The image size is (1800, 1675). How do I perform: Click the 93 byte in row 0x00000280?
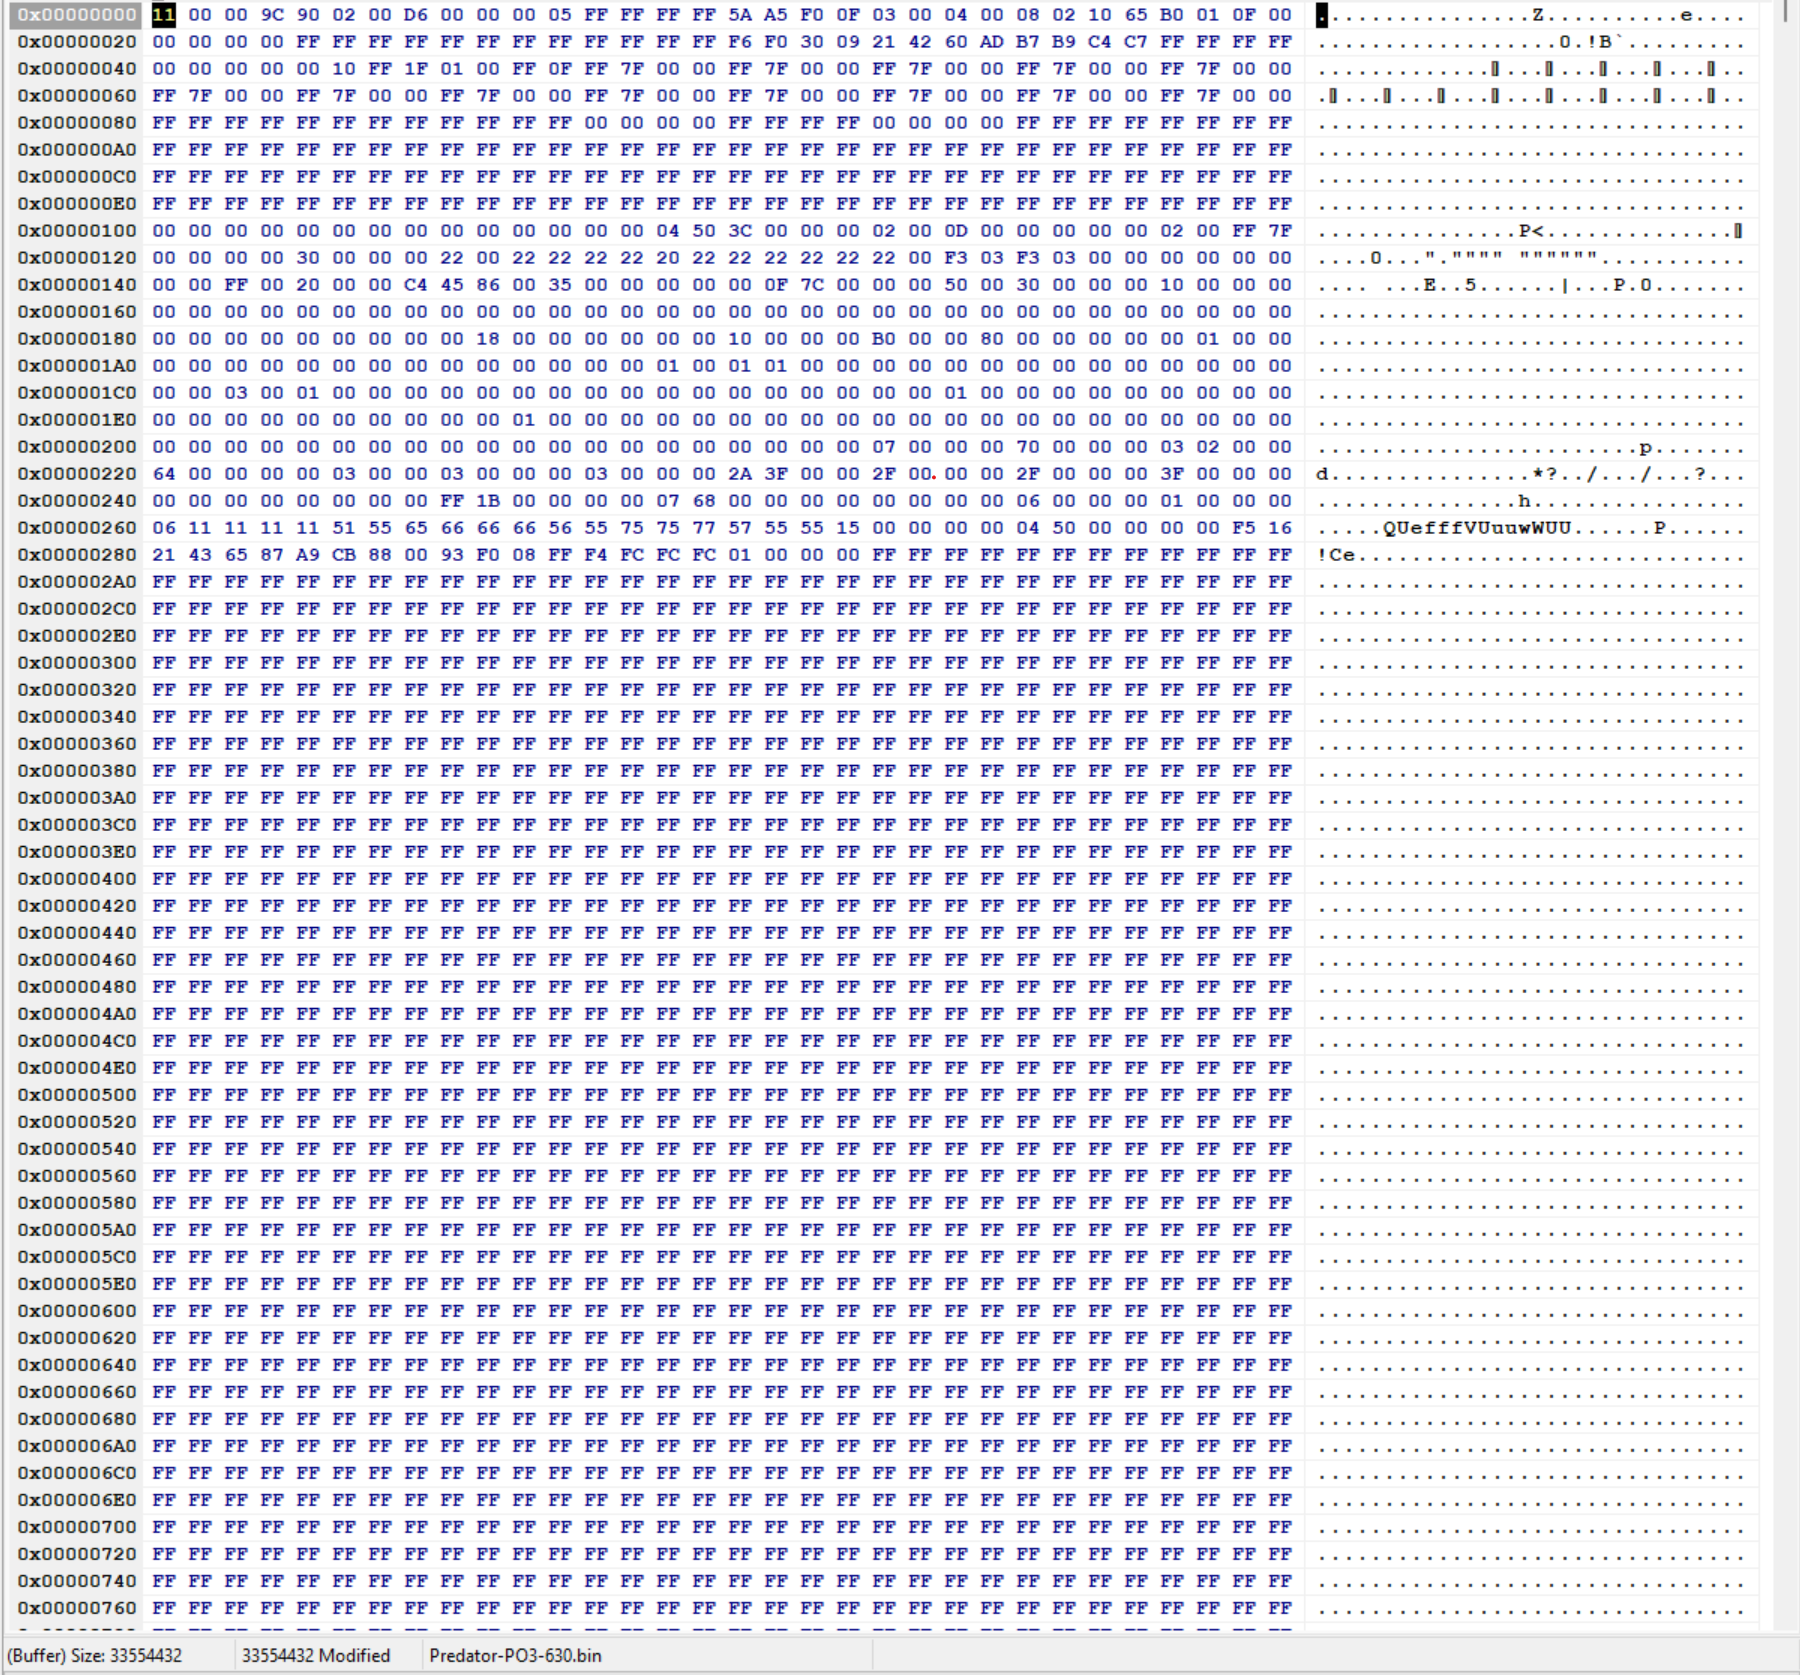(x=452, y=555)
